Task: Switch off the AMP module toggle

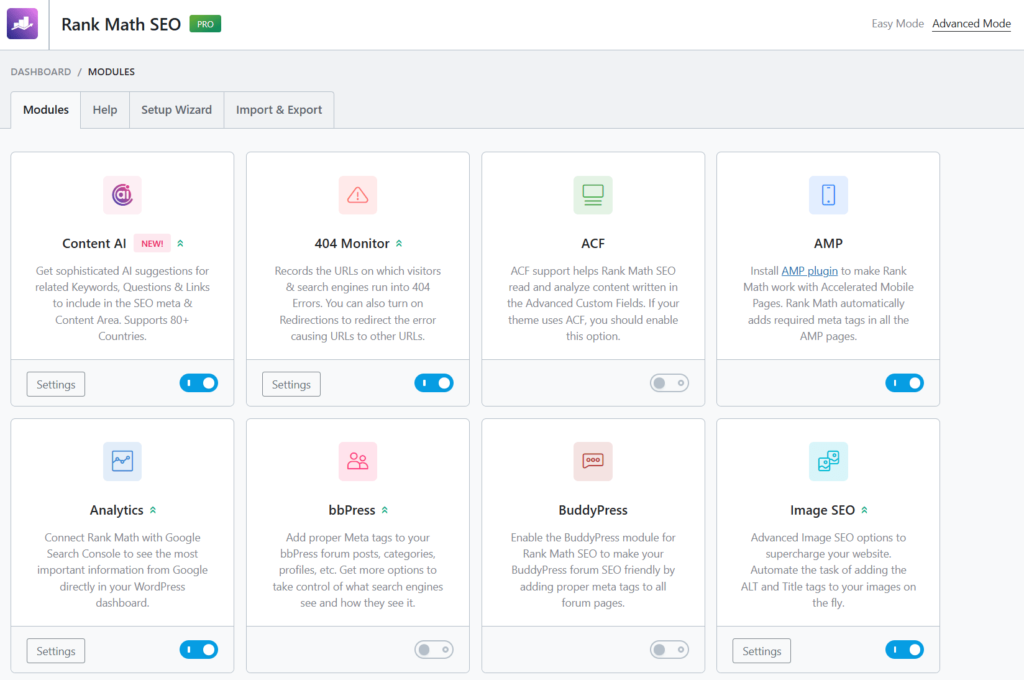Action: click(x=904, y=383)
